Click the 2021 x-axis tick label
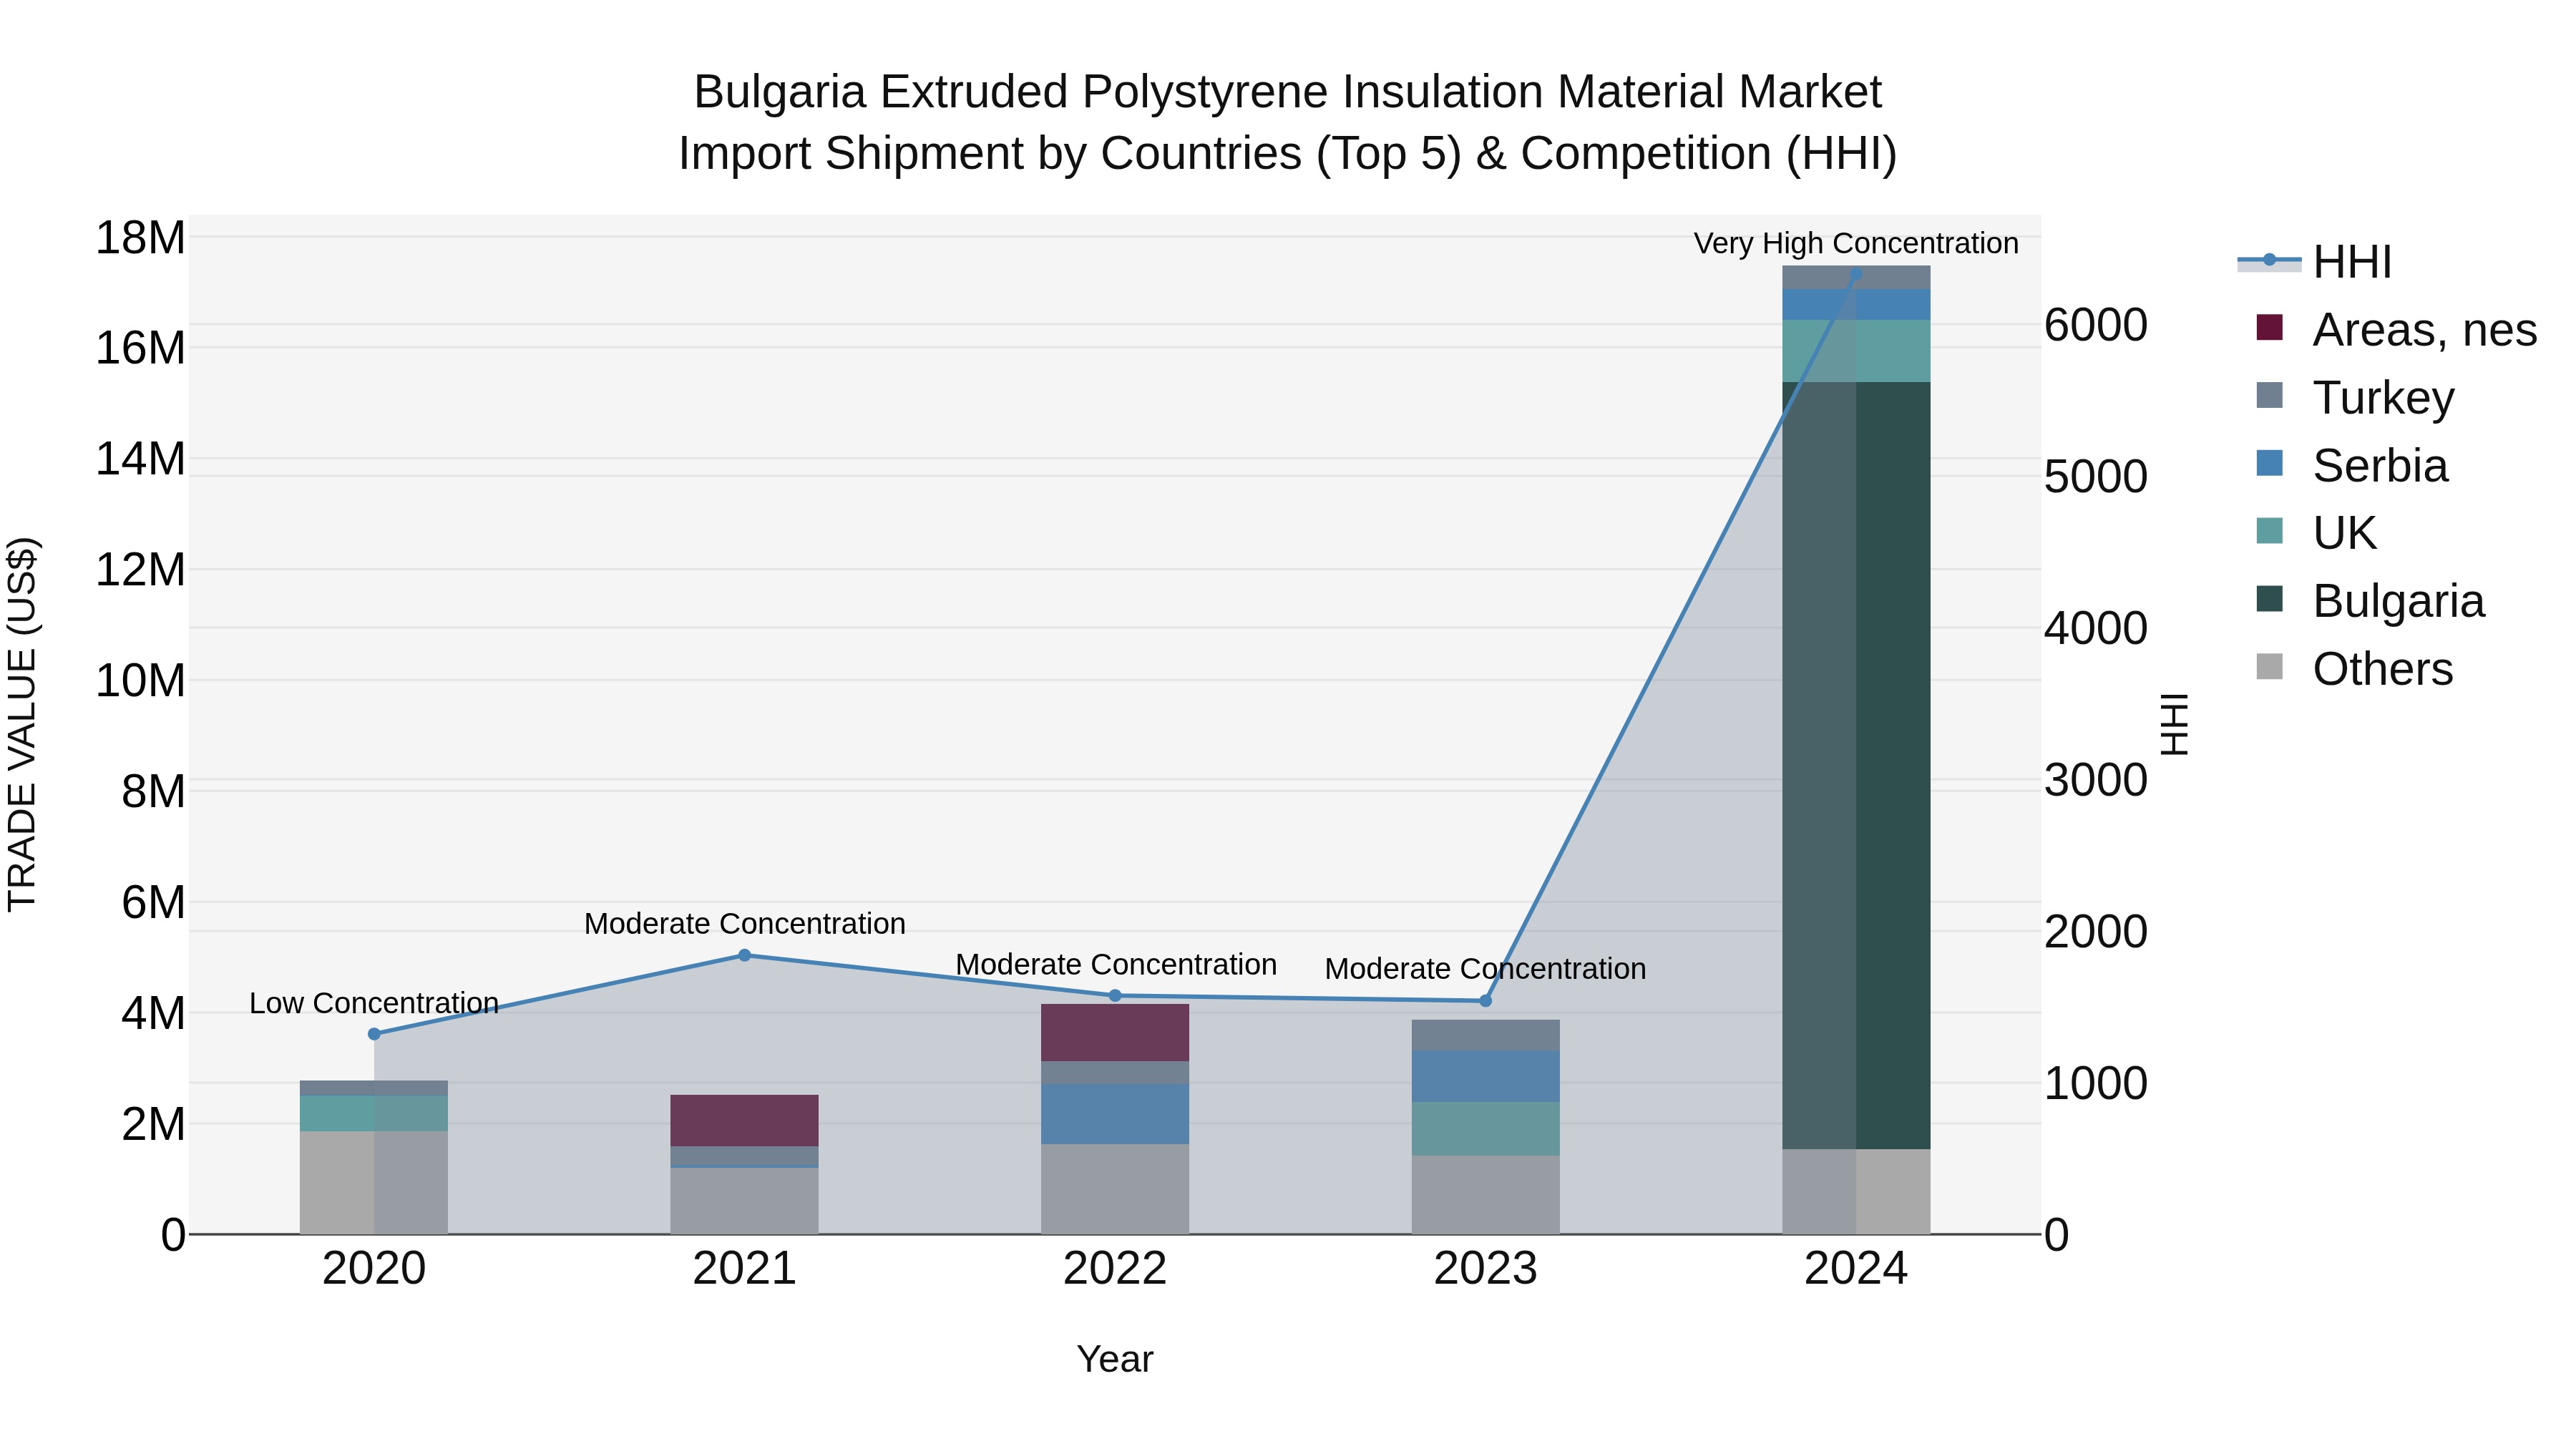The image size is (2576, 1449). coord(744,1269)
